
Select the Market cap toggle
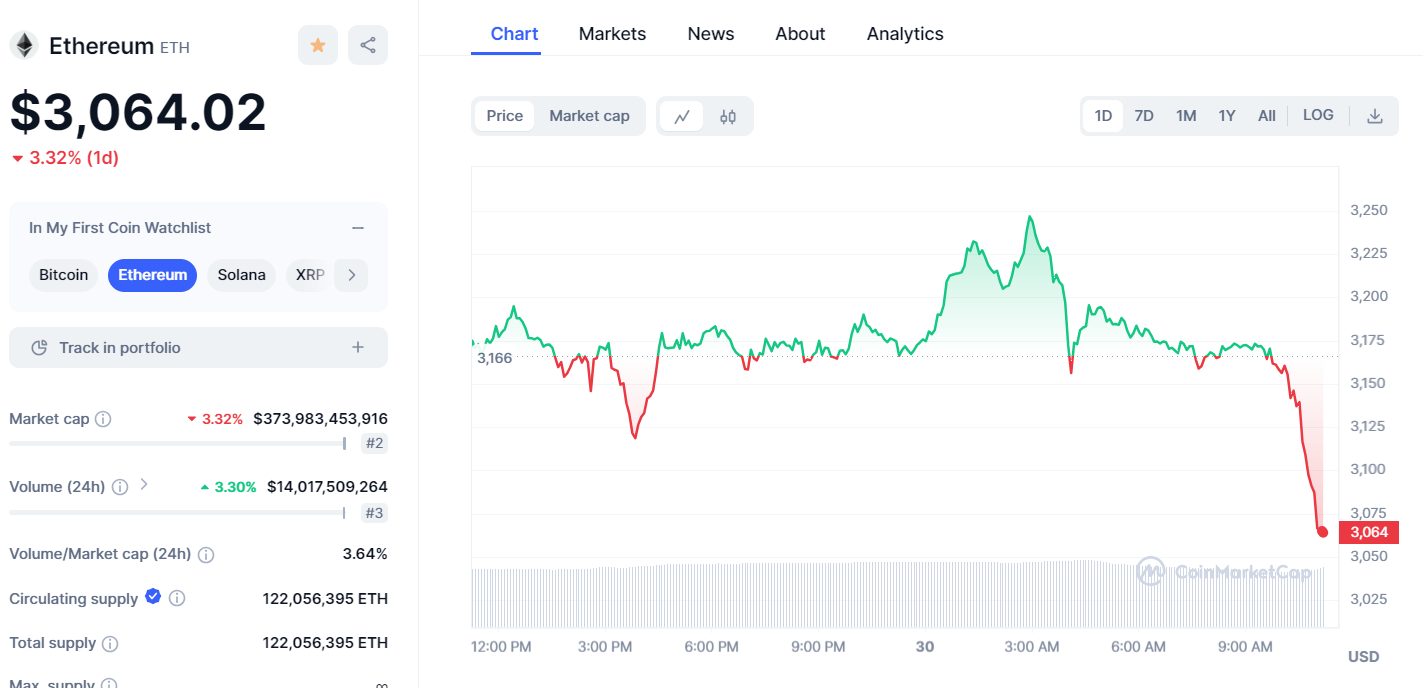590,116
